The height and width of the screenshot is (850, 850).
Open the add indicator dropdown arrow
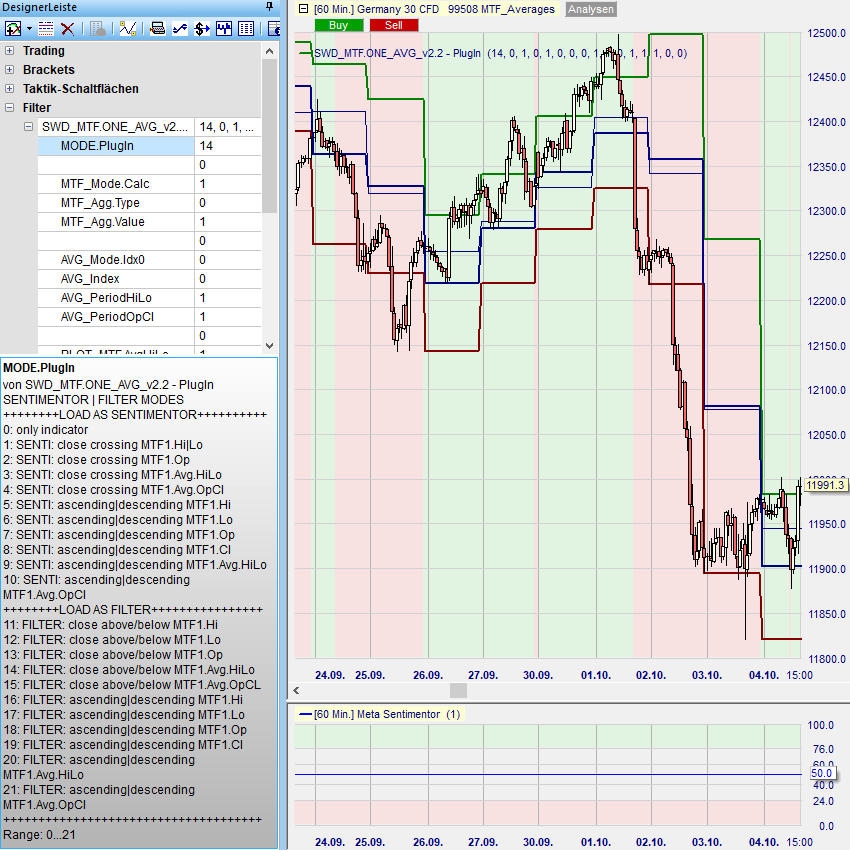point(29,28)
